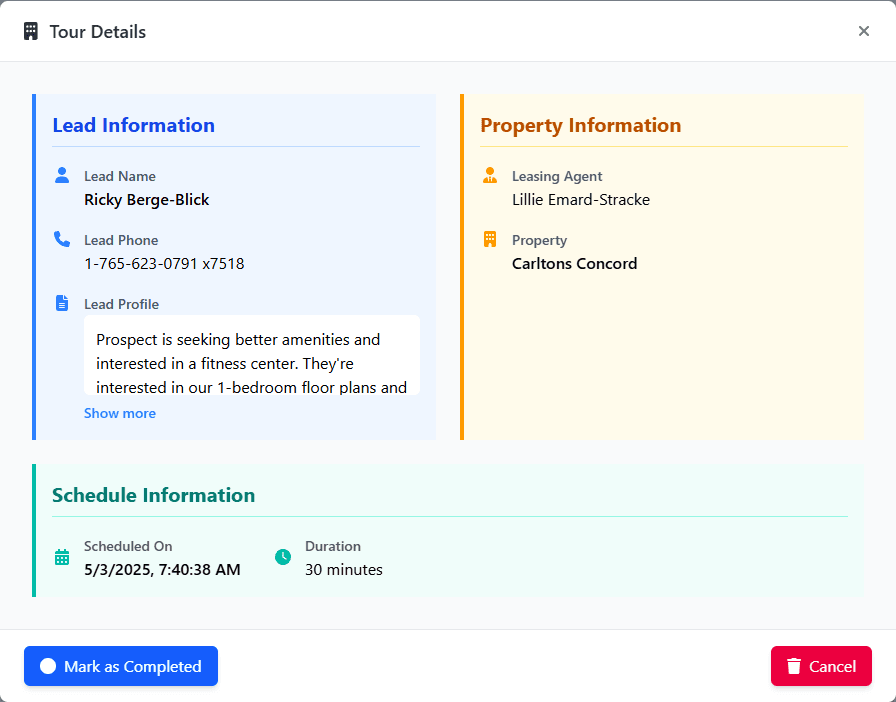Image resolution: width=896 pixels, height=702 pixels.
Task: Select the Leasing Agent person icon
Action: tap(489, 173)
